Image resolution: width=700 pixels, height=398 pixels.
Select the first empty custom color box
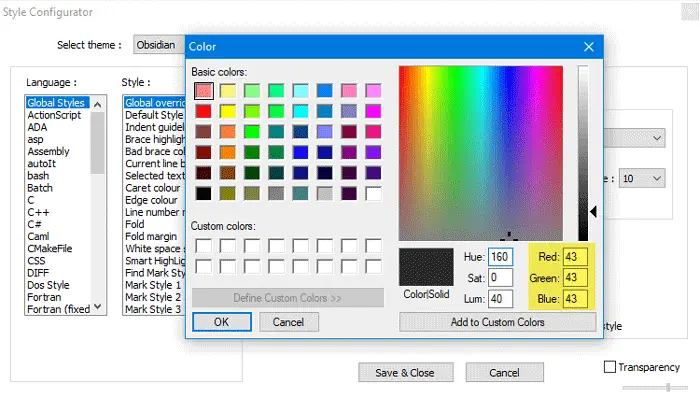[x=204, y=245]
